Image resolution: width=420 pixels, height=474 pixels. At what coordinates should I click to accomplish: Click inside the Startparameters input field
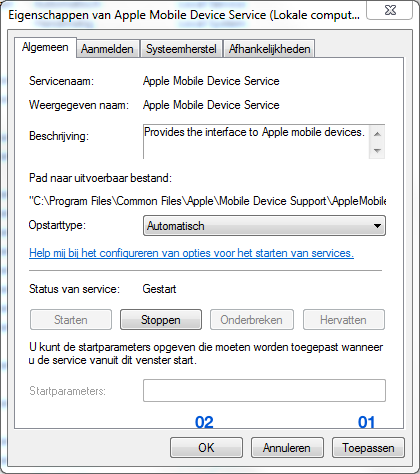(264, 390)
